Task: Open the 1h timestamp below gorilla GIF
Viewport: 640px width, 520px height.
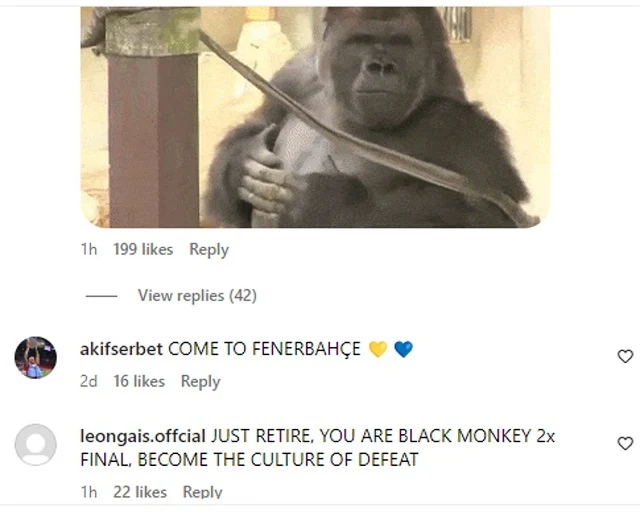Action: click(89, 249)
